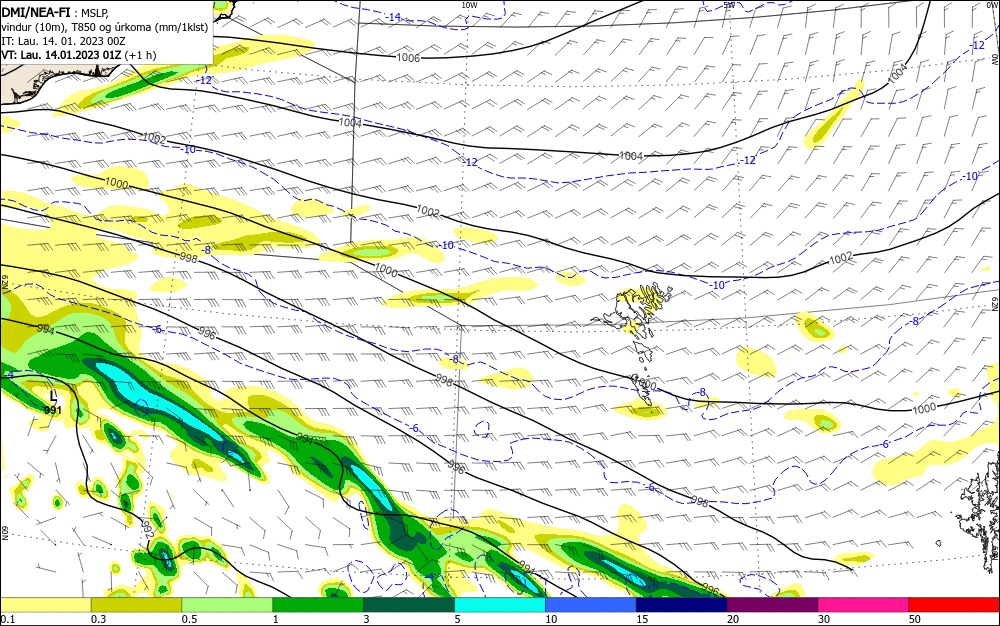Click the 1006 isobar label
The height and width of the screenshot is (626, 1000).
(x=408, y=58)
